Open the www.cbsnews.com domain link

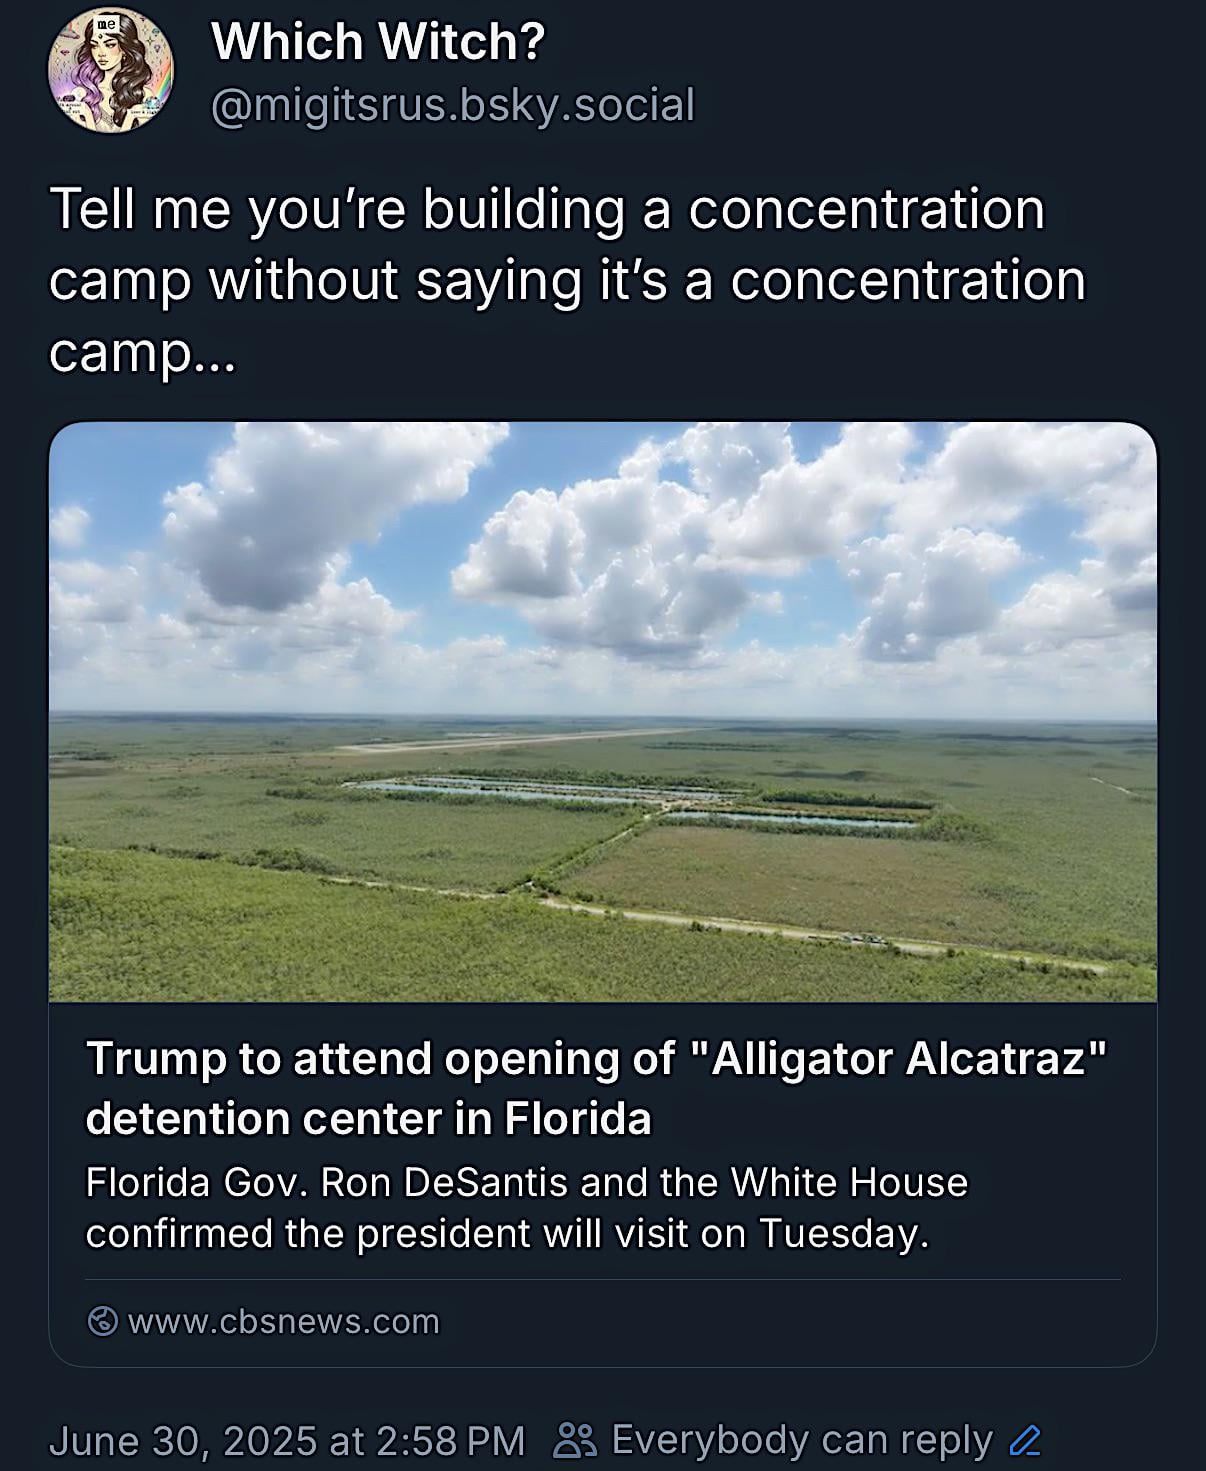(284, 1321)
